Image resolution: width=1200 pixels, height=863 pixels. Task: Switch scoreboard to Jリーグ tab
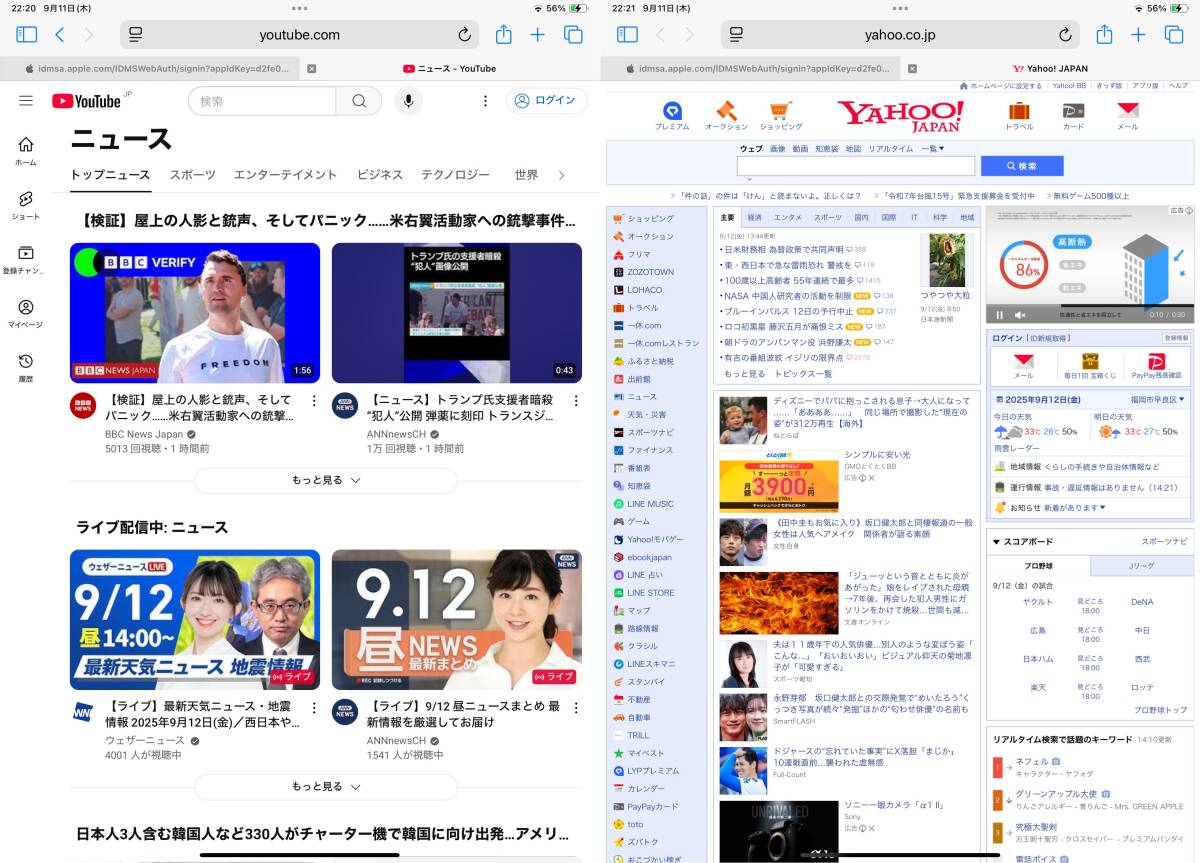(1140, 566)
